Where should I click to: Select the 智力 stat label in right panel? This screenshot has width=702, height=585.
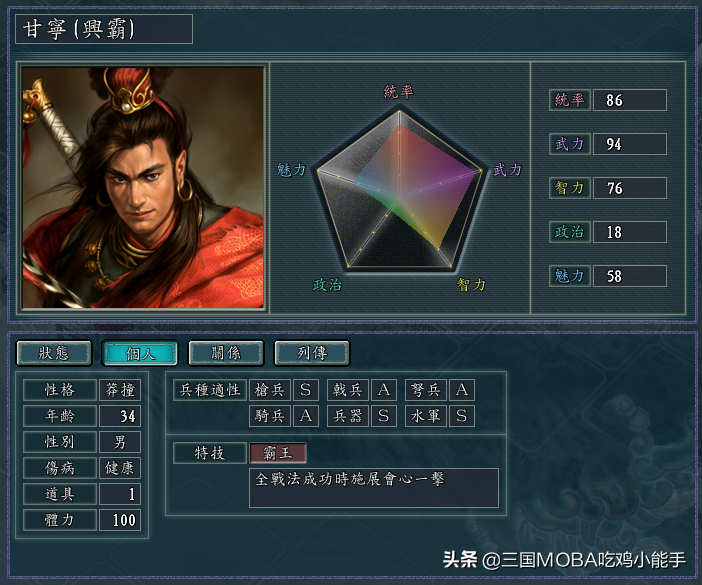pyautogui.click(x=569, y=188)
